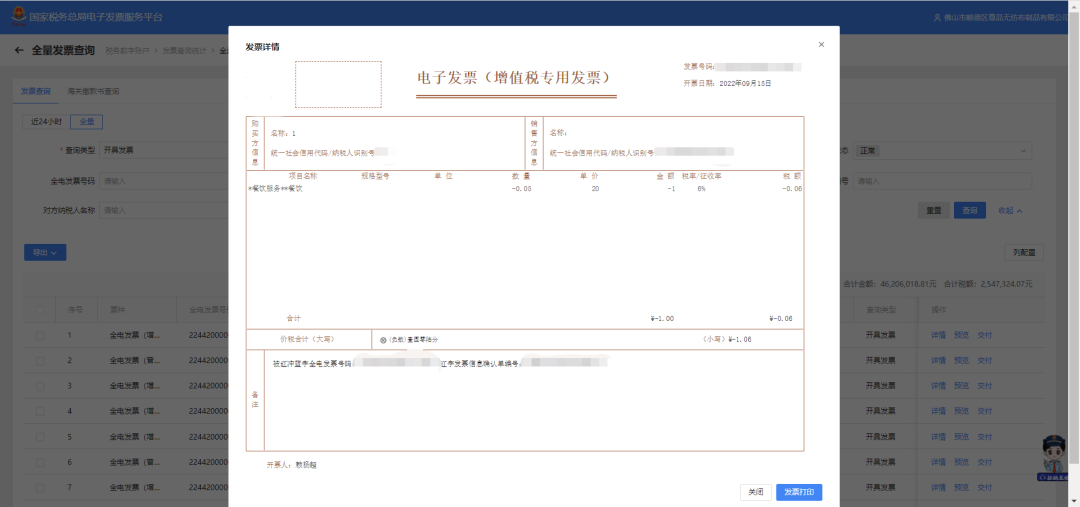Click the 对方纳税人名称 input field
Image resolution: width=1080 pixels, height=507 pixels.
164,211
